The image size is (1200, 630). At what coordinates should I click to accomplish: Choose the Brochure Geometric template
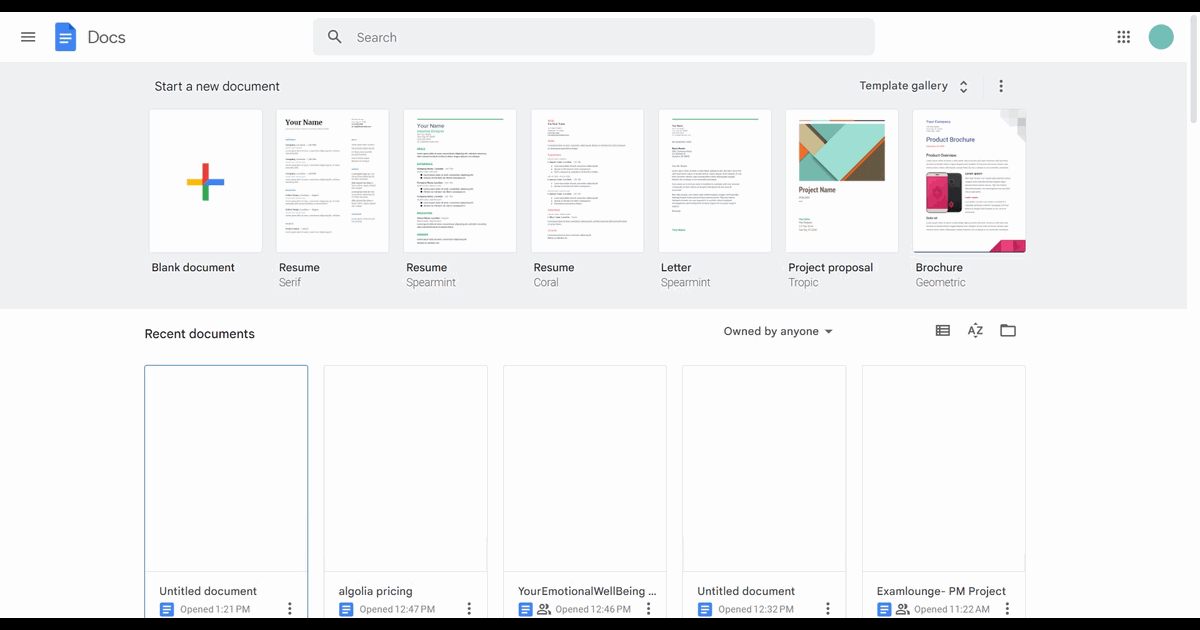click(x=970, y=181)
